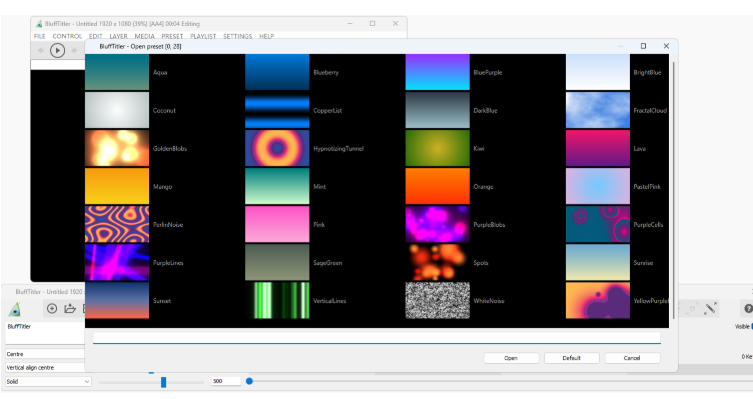Viewport: 753px width, 399px height.
Task: Select the FractalCloud preset thumbnail
Action: tap(598, 110)
